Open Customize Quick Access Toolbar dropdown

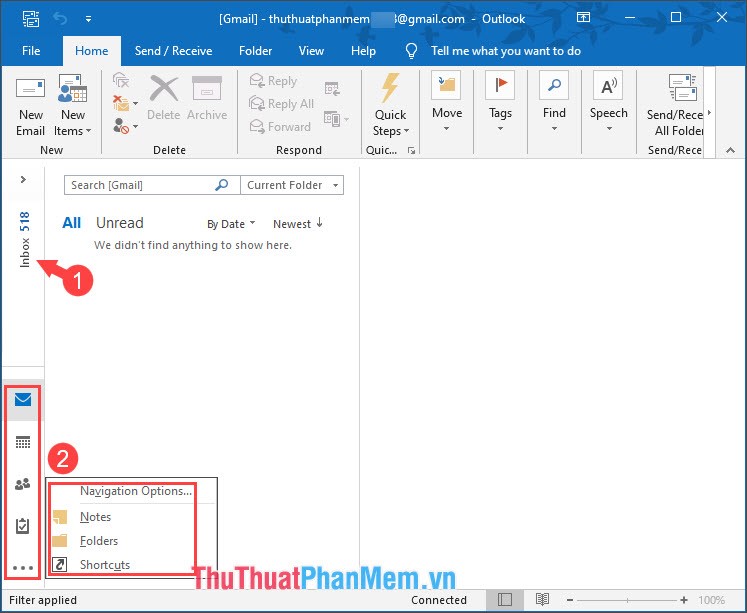(x=88, y=19)
